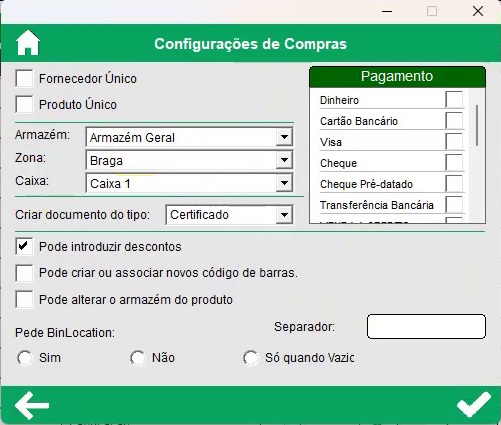Tick the Visa payment checkbox
Image resolution: width=501 pixels, height=425 pixels.
[x=454, y=141]
